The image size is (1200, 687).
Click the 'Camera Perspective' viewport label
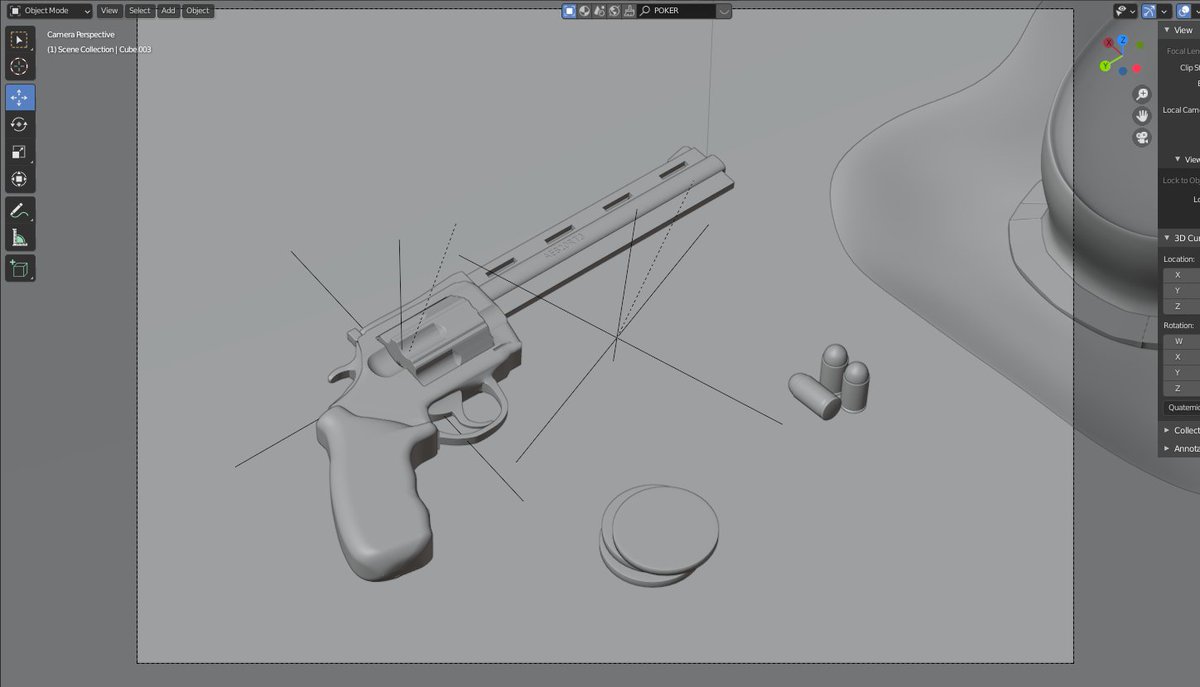point(81,34)
